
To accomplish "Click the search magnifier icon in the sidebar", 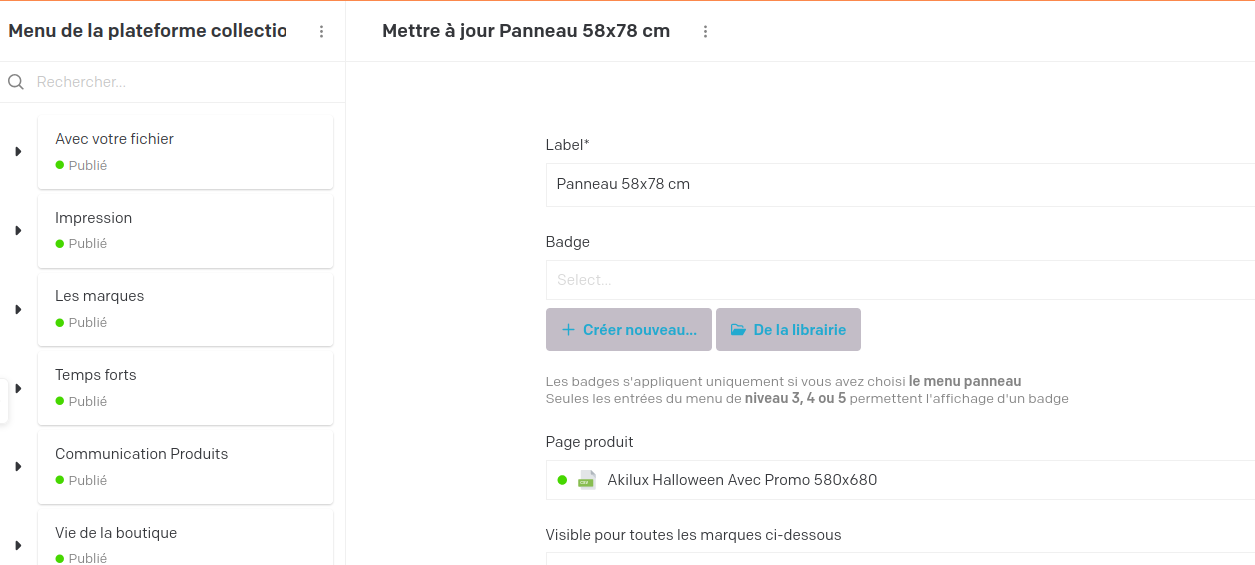I will coord(16,82).
